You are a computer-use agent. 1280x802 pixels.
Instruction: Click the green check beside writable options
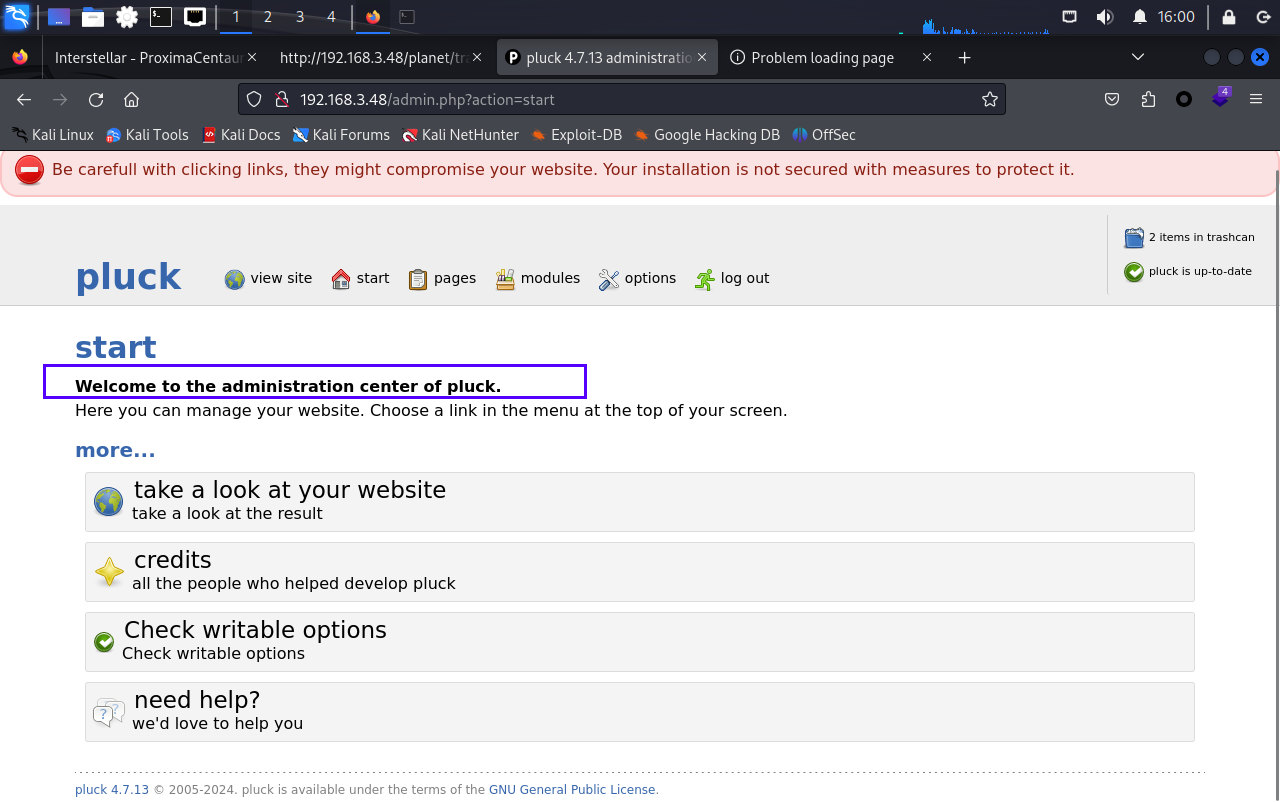pyautogui.click(x=104, y=642)
